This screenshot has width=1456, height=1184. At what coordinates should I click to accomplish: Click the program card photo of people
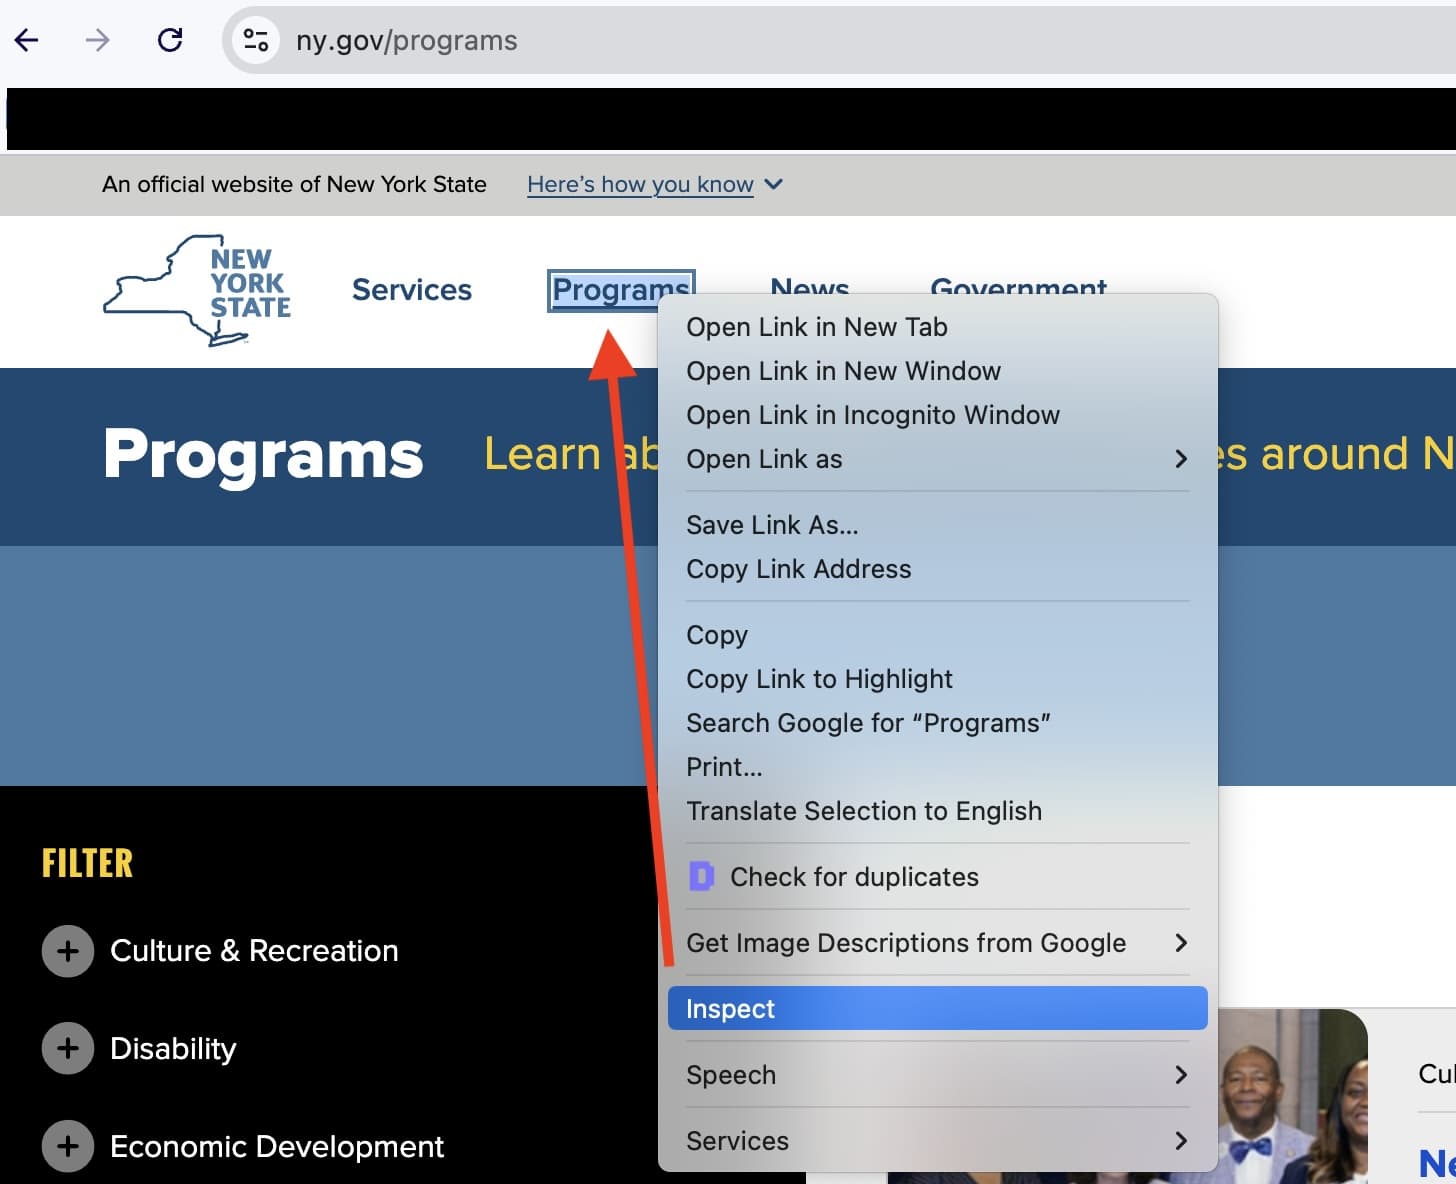pyautogui.click(x=1292, y=1096)
